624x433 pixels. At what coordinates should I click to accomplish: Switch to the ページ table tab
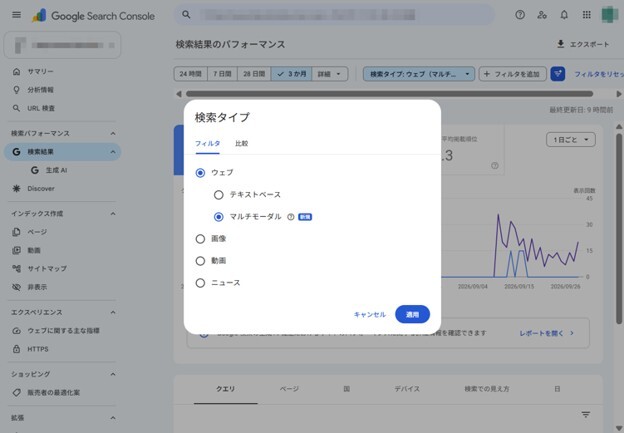click(289, 389)
